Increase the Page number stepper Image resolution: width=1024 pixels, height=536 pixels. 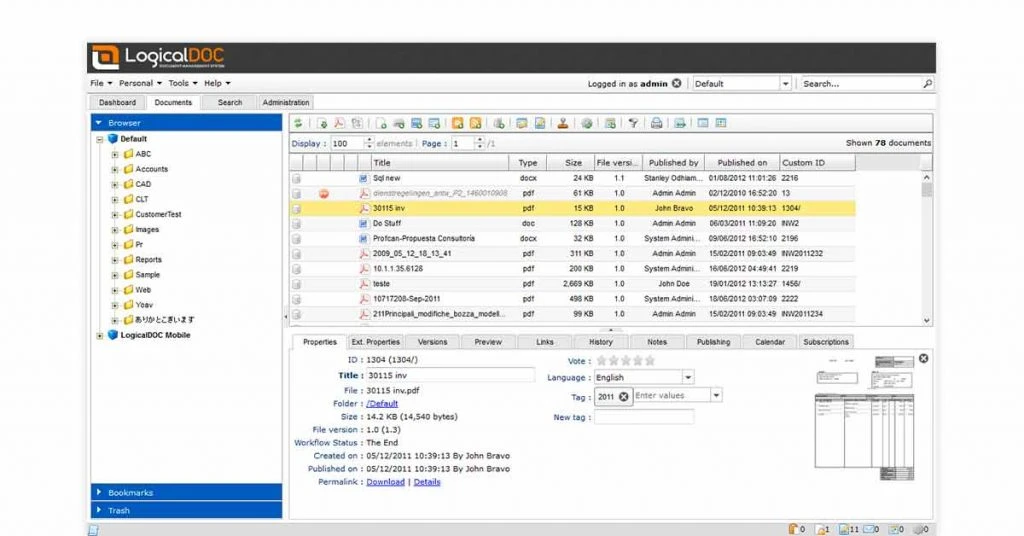(x=480, y=140)
